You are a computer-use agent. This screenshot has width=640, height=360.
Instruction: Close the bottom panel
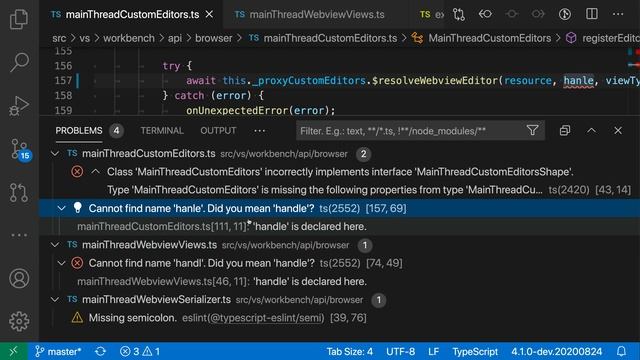(618, 131)
